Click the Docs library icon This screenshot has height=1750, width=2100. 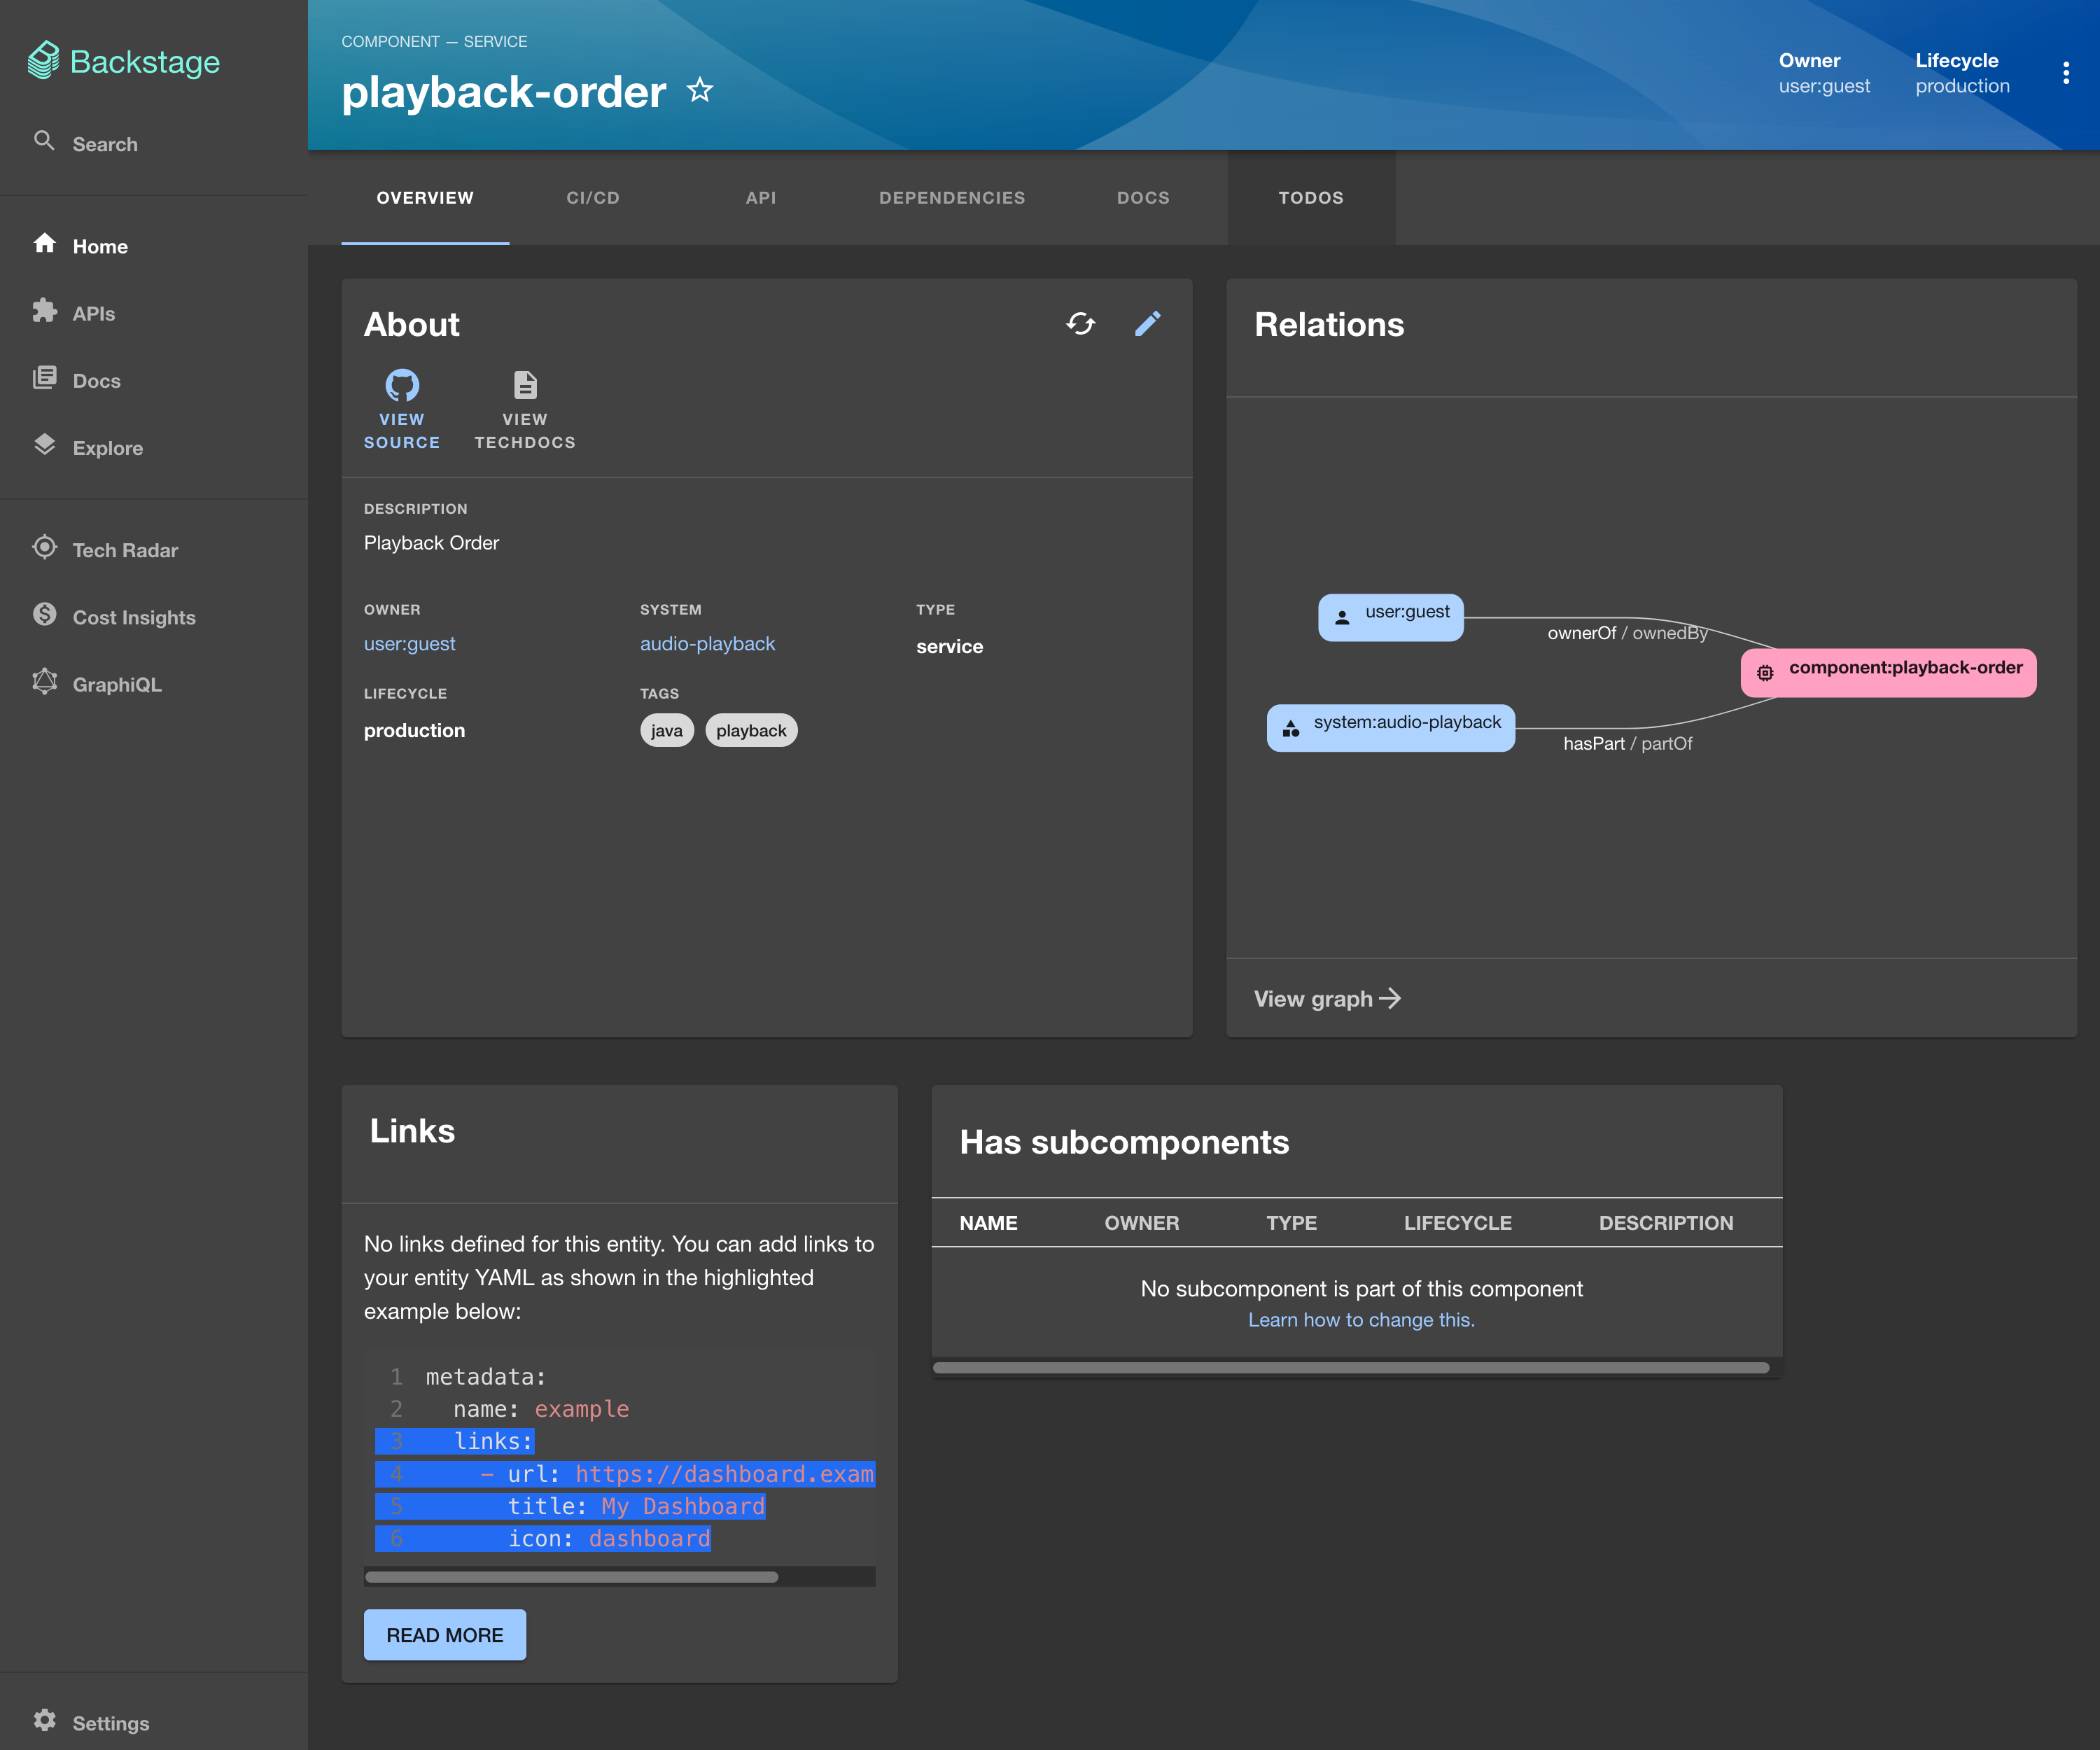click(x=44, y=378)
